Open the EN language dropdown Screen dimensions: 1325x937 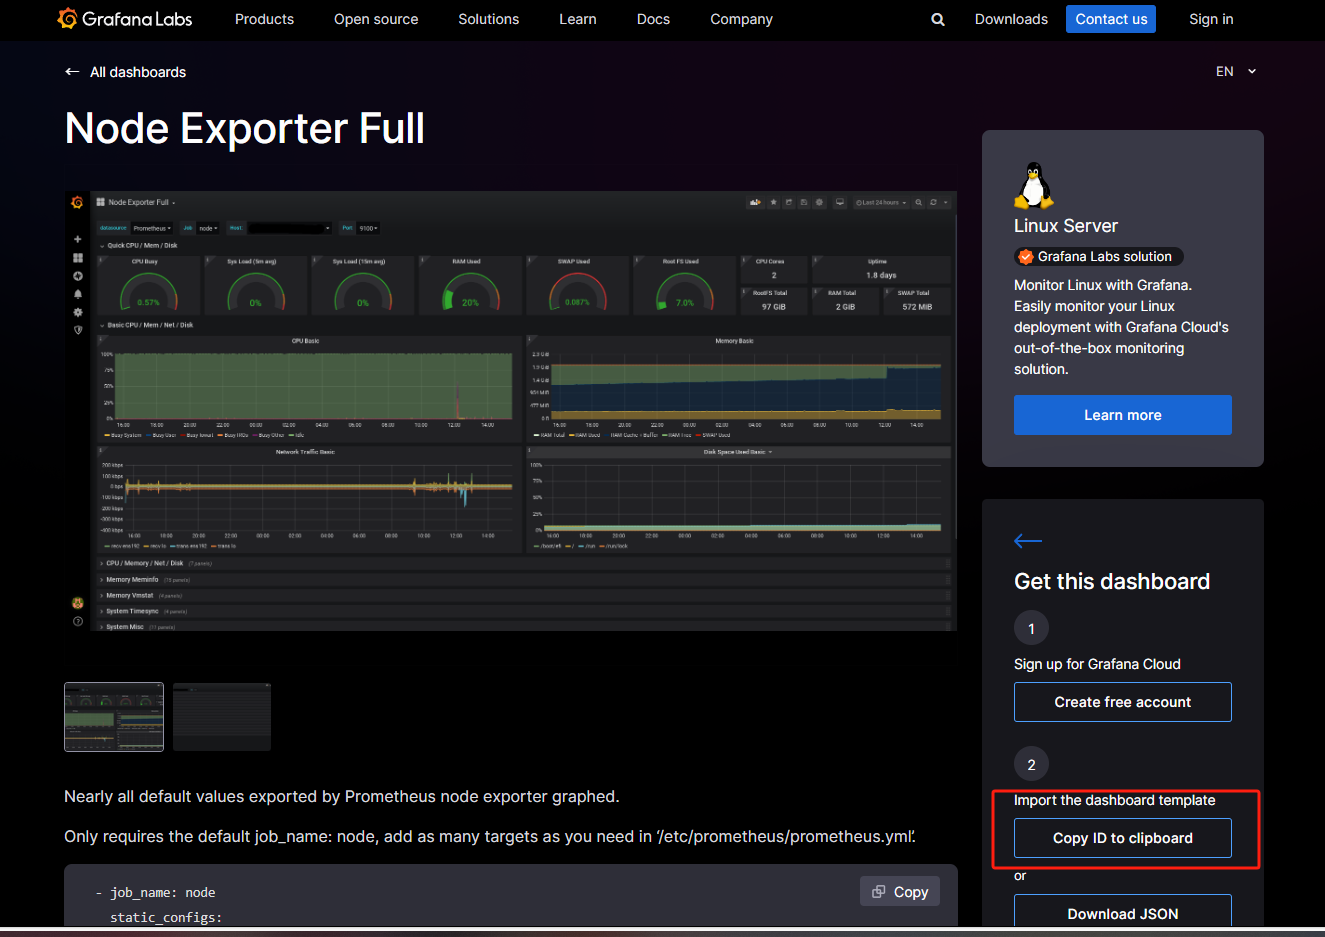pos(1235,71)
